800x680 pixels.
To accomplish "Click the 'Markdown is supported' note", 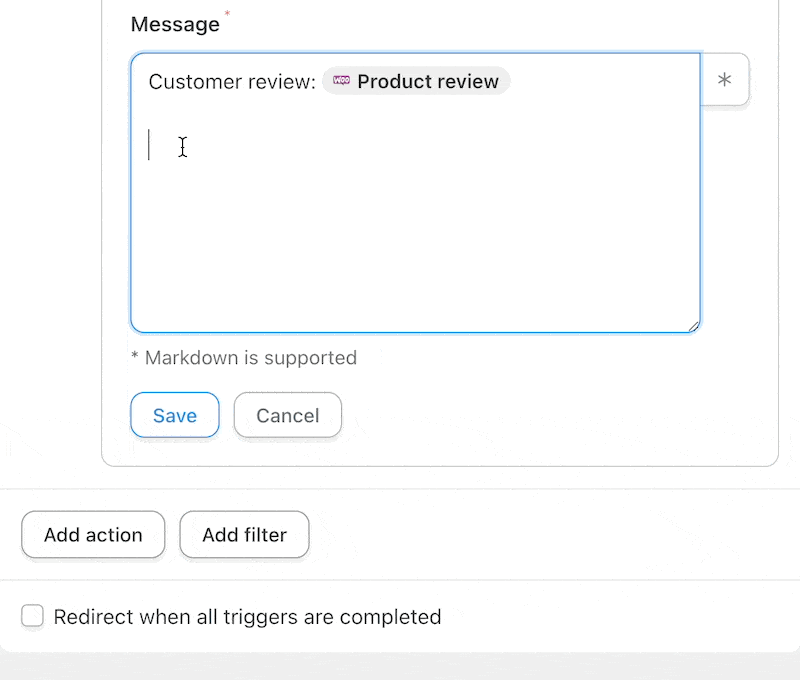I will (x=244, y=358).
